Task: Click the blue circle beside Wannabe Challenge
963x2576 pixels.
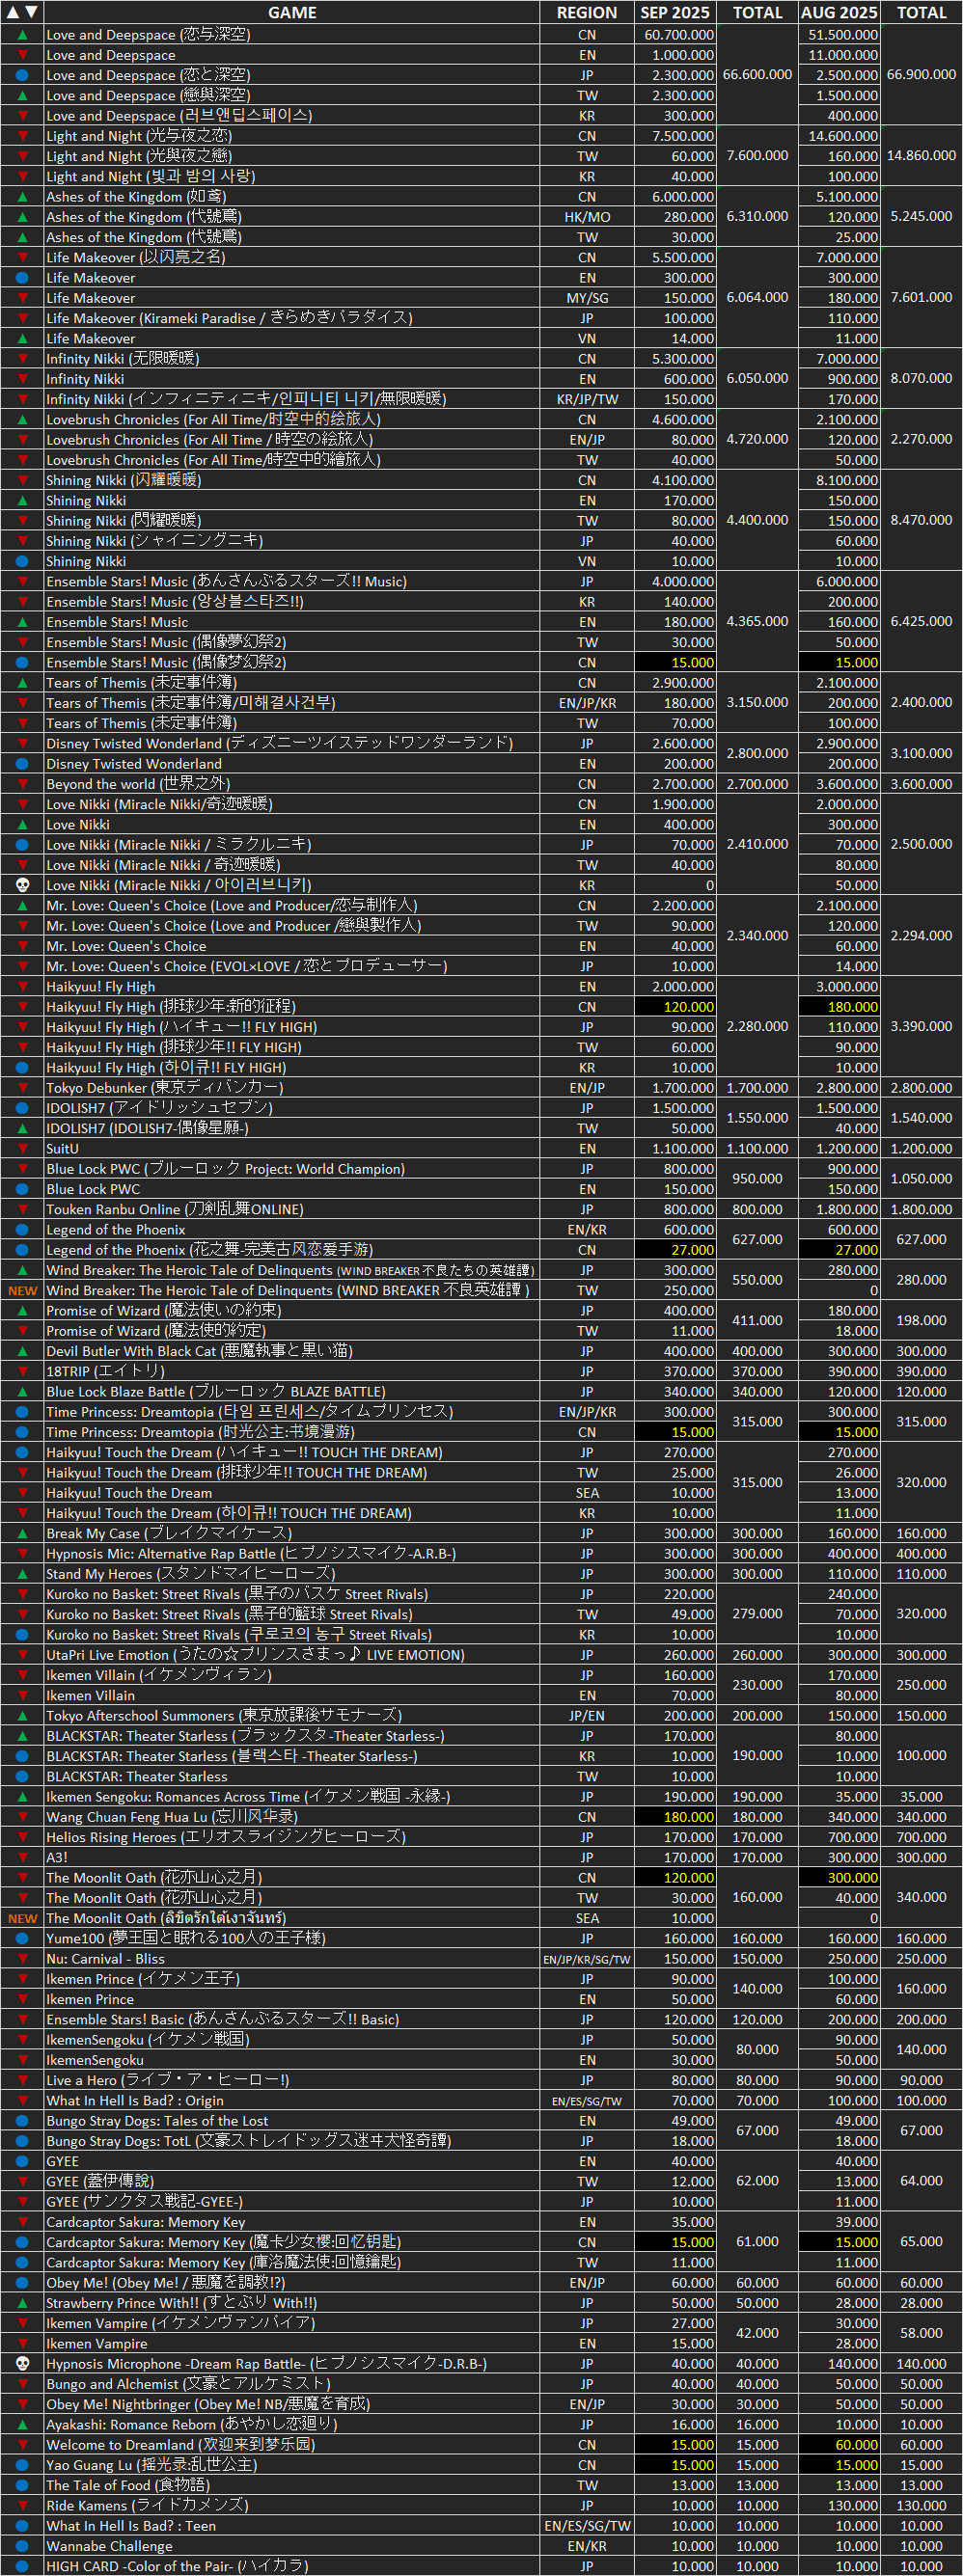Action: pyautogui.click(x=22, y=2546)
